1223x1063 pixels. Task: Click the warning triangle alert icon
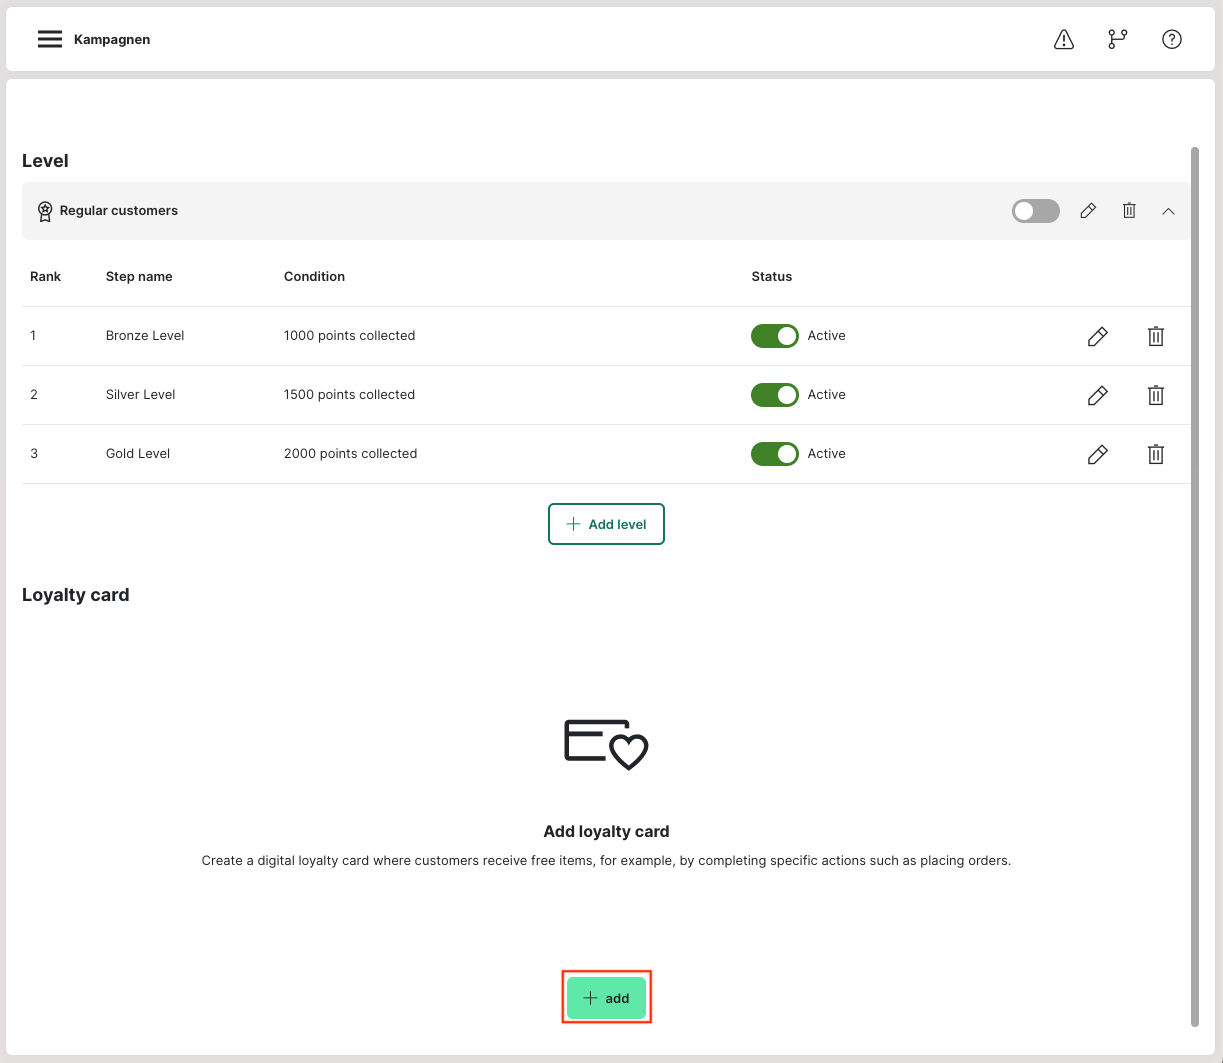coord(1064,39)
